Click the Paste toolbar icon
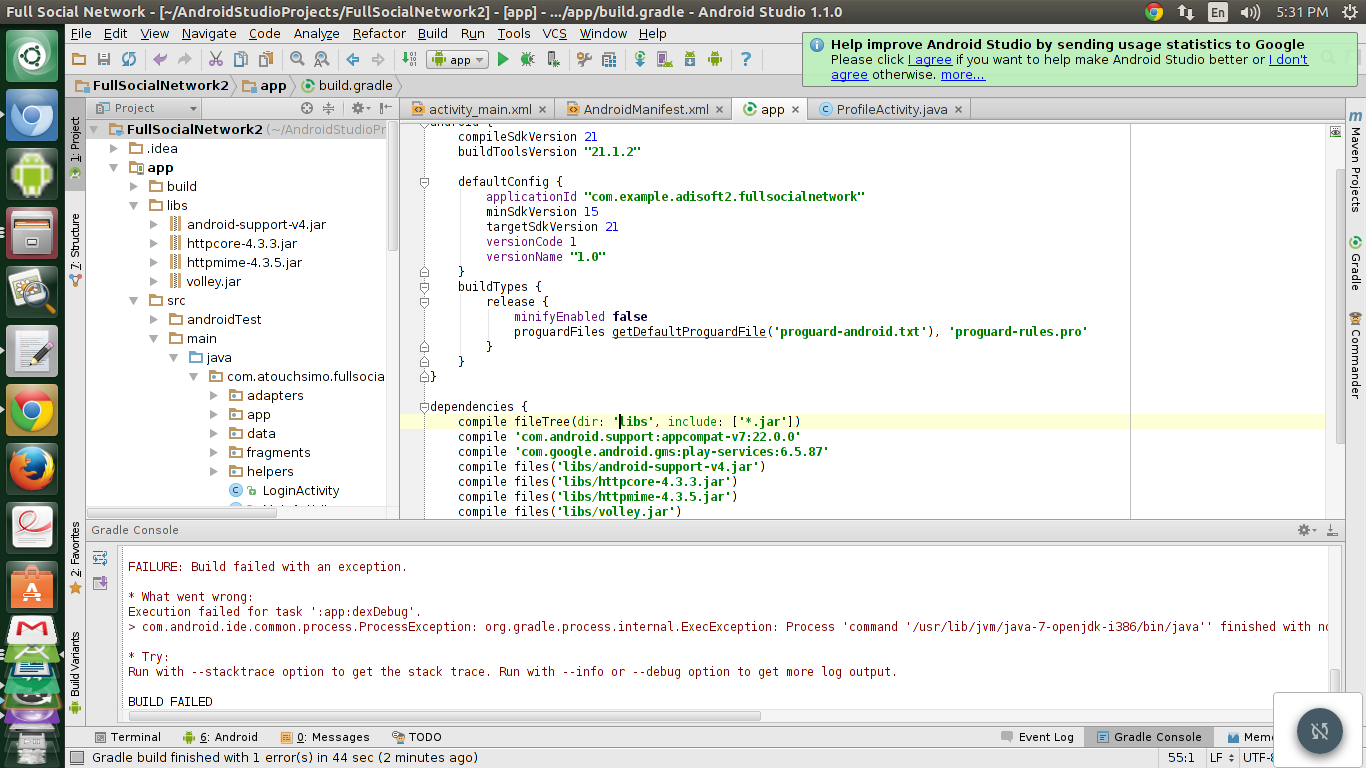Viewport: 1366px width, 768px height. (264, 60)
